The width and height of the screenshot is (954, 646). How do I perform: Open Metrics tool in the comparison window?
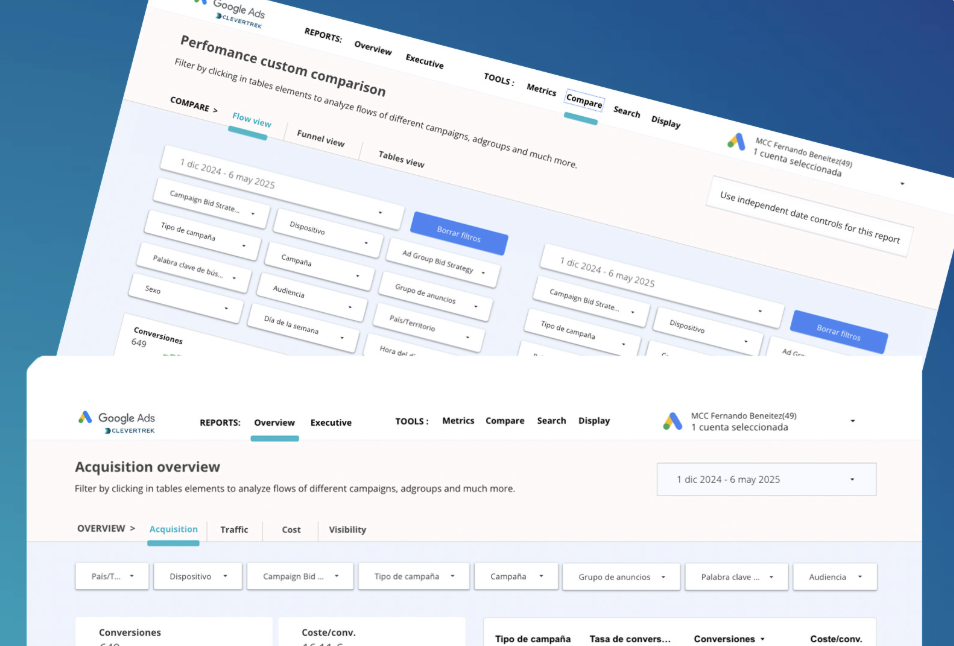click(x=541, y=90)
